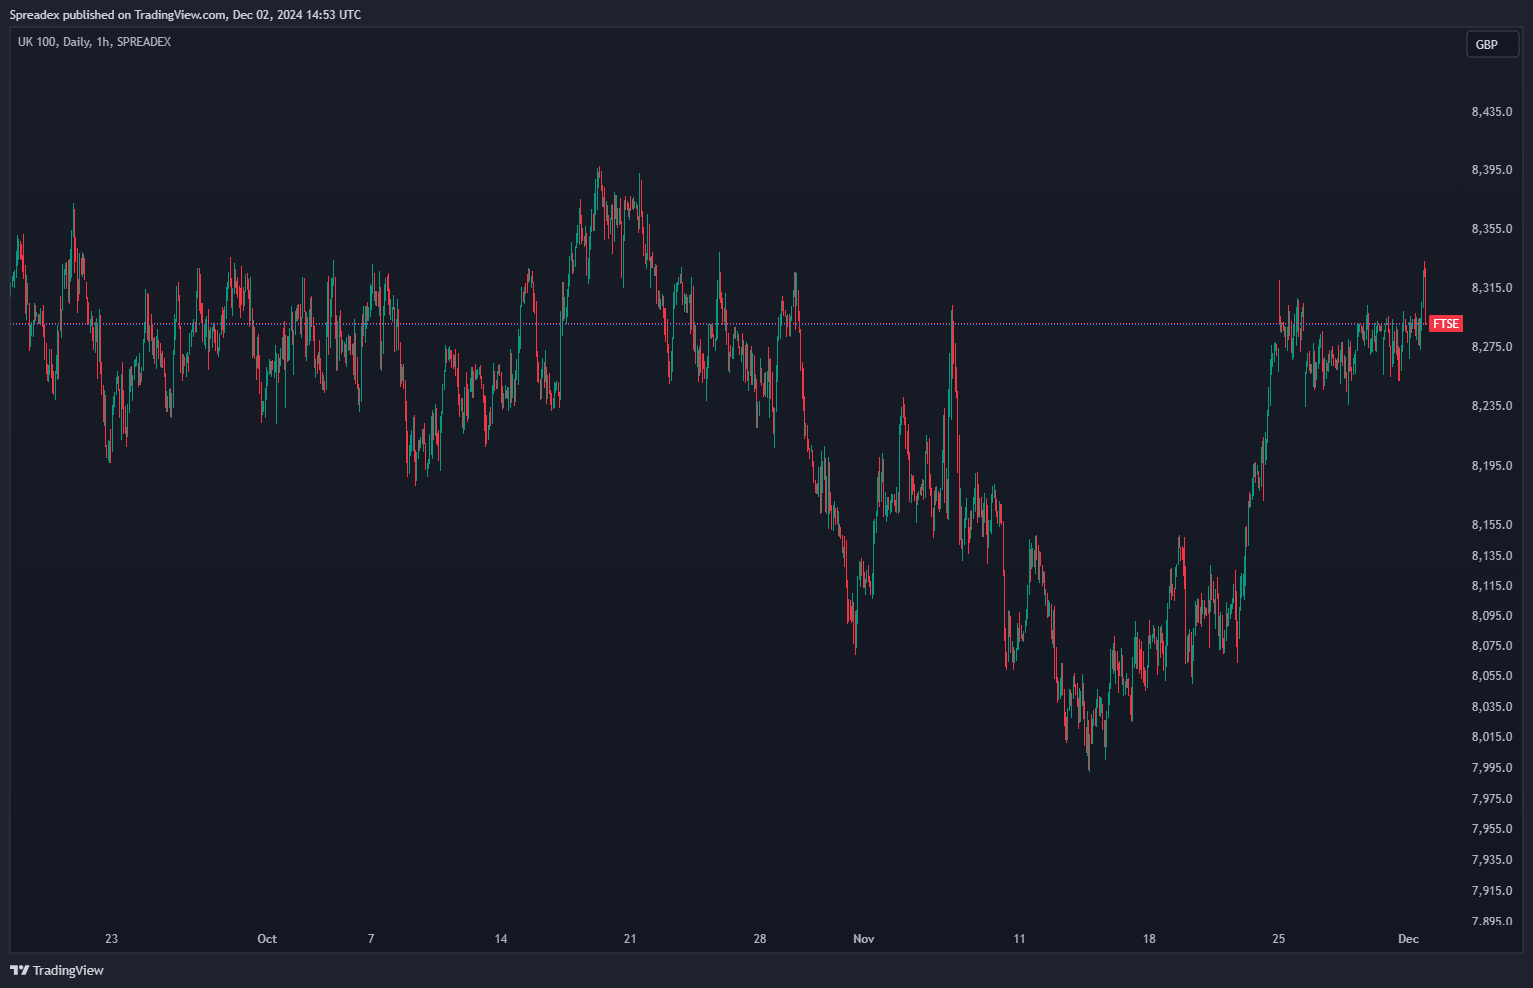Select price level 8,195.0 on axis
Viewport: 1533px width, 988px height.
tap(1492, 466)
